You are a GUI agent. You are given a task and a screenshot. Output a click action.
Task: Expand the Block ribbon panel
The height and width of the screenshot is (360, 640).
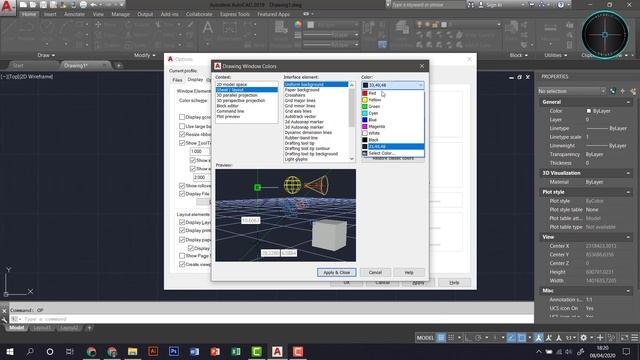518,55
